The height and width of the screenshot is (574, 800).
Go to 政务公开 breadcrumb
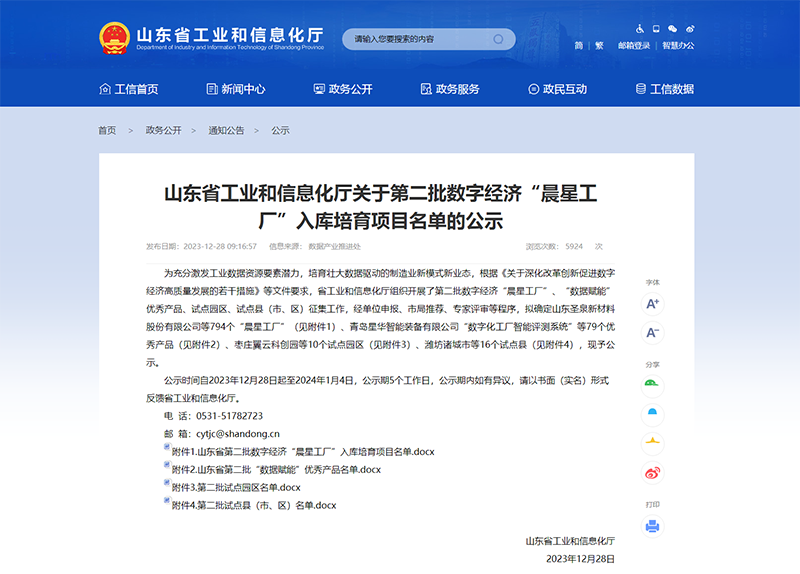(163, 131)
